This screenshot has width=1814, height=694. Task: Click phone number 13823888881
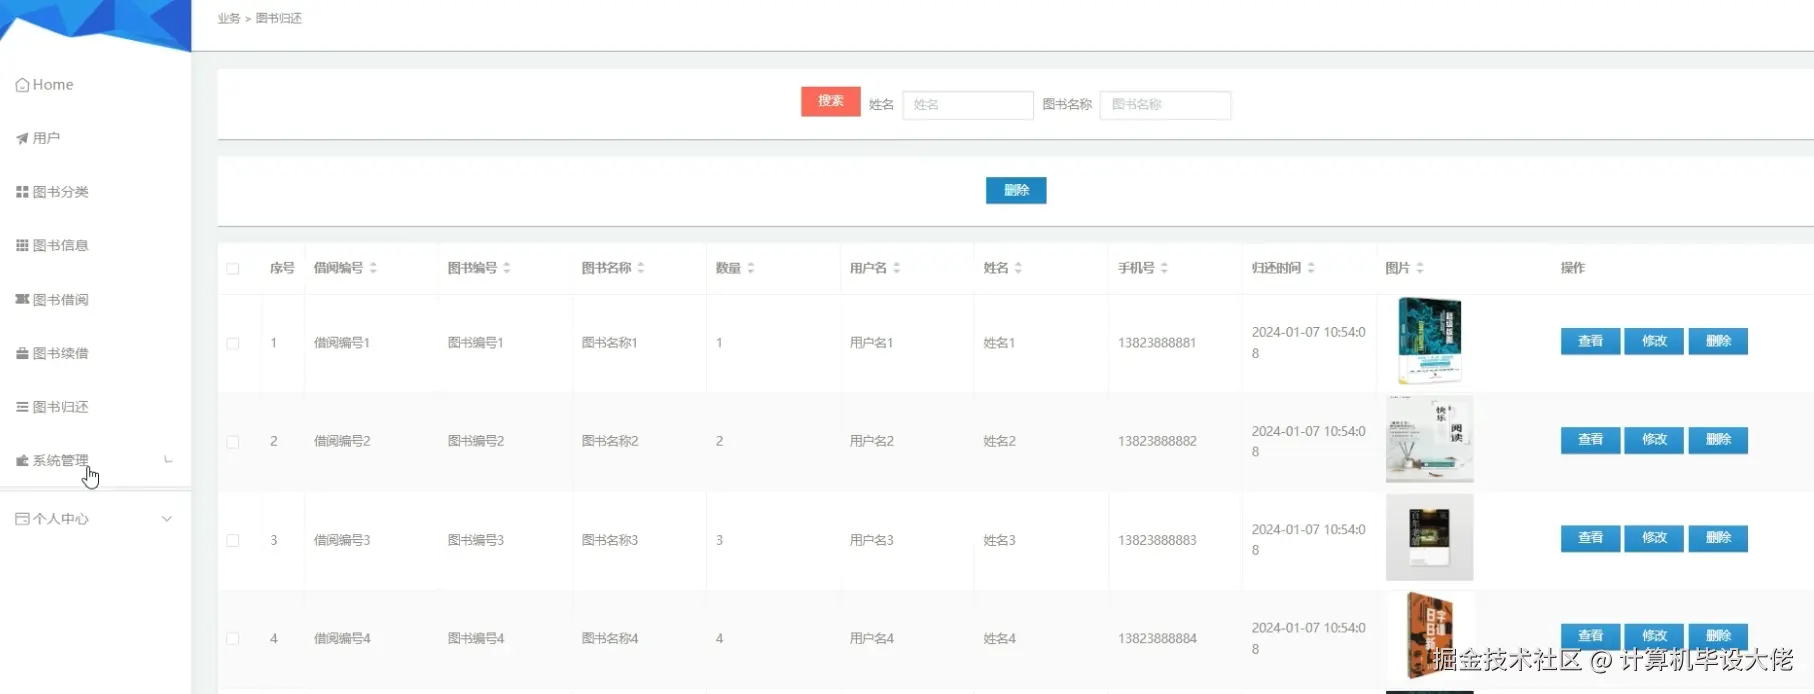(x=1157, y=343)
